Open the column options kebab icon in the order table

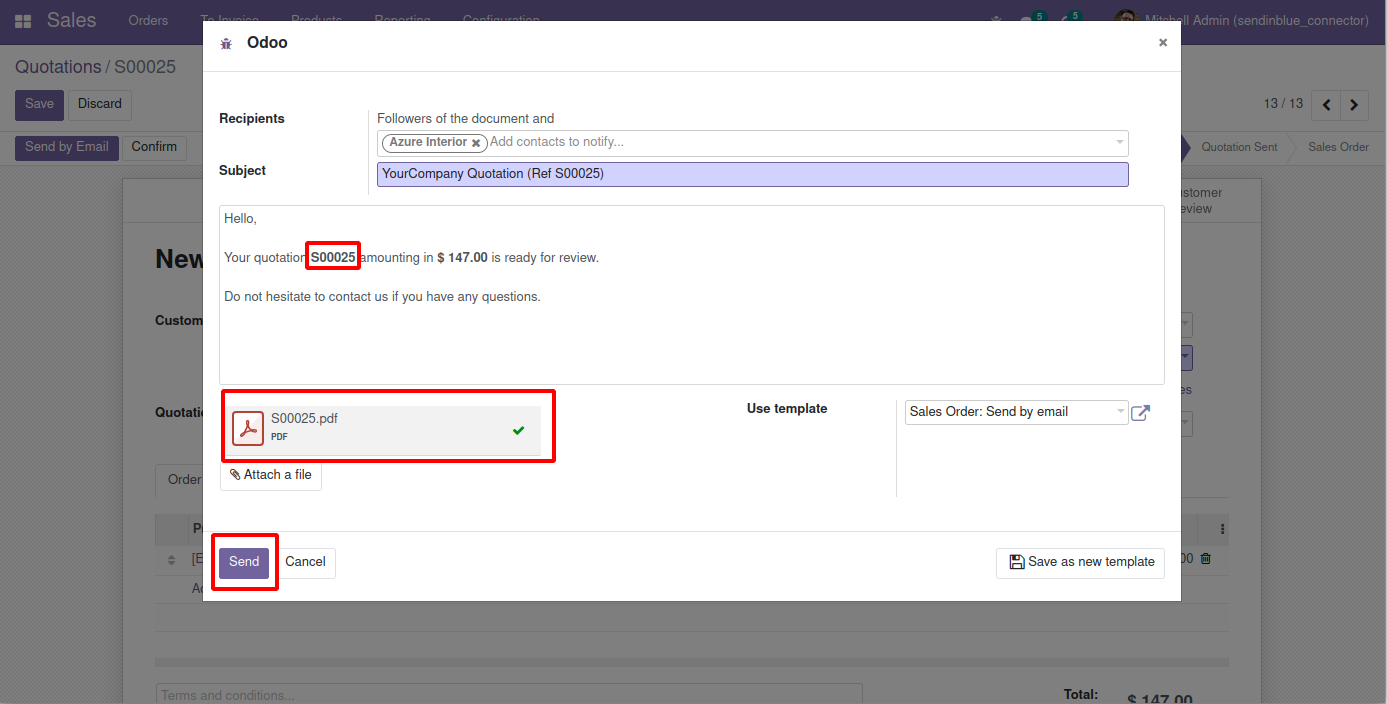point(1222,529)
